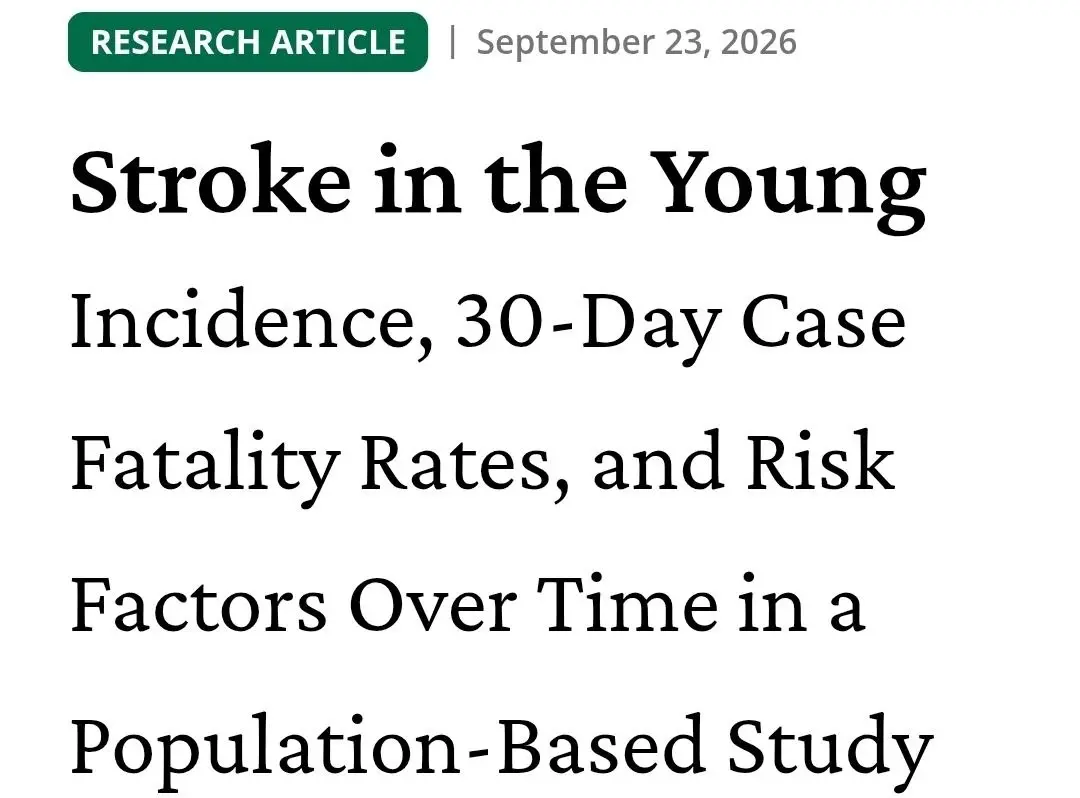This screenshot has height=798, width=1080.
Task: Click the subtitle line starting with Incidence
Action: (x=488, y=326)
